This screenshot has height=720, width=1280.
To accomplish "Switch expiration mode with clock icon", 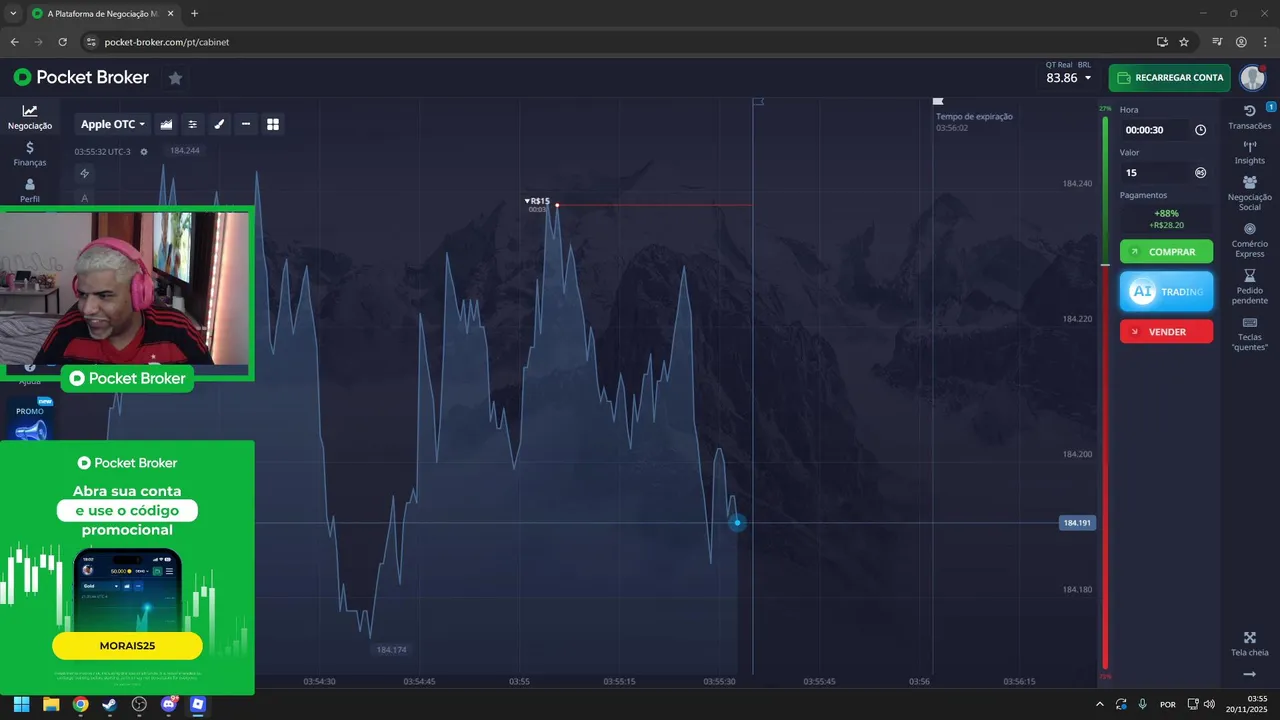I will 1200,130.
